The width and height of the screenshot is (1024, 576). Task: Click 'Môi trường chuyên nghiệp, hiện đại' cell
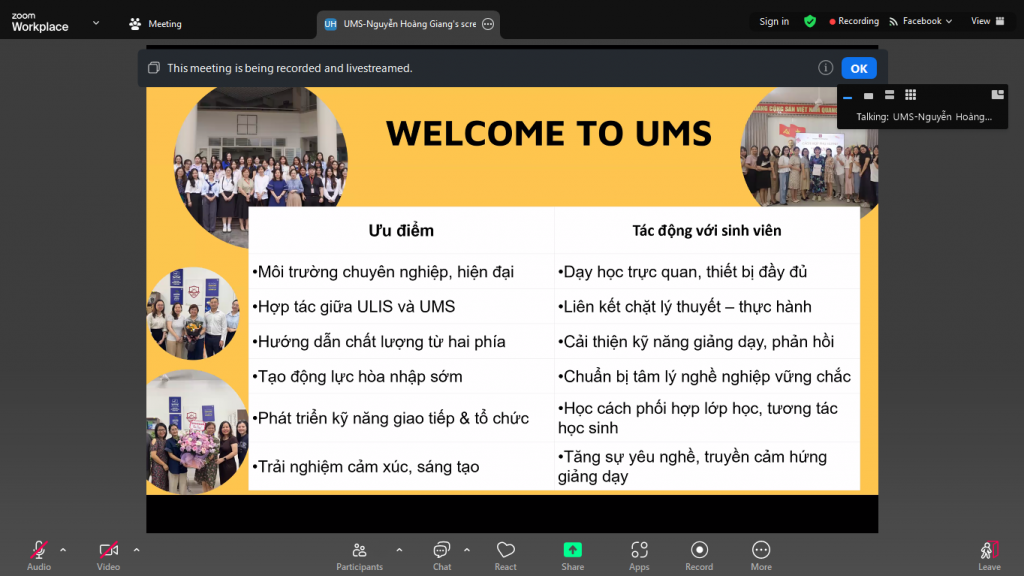point(383,272)
